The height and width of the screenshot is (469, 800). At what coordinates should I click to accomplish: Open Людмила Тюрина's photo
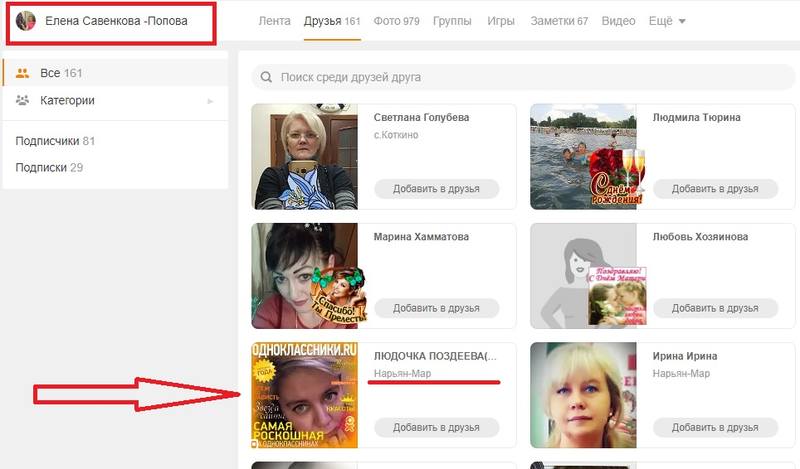tap(583, 157)
